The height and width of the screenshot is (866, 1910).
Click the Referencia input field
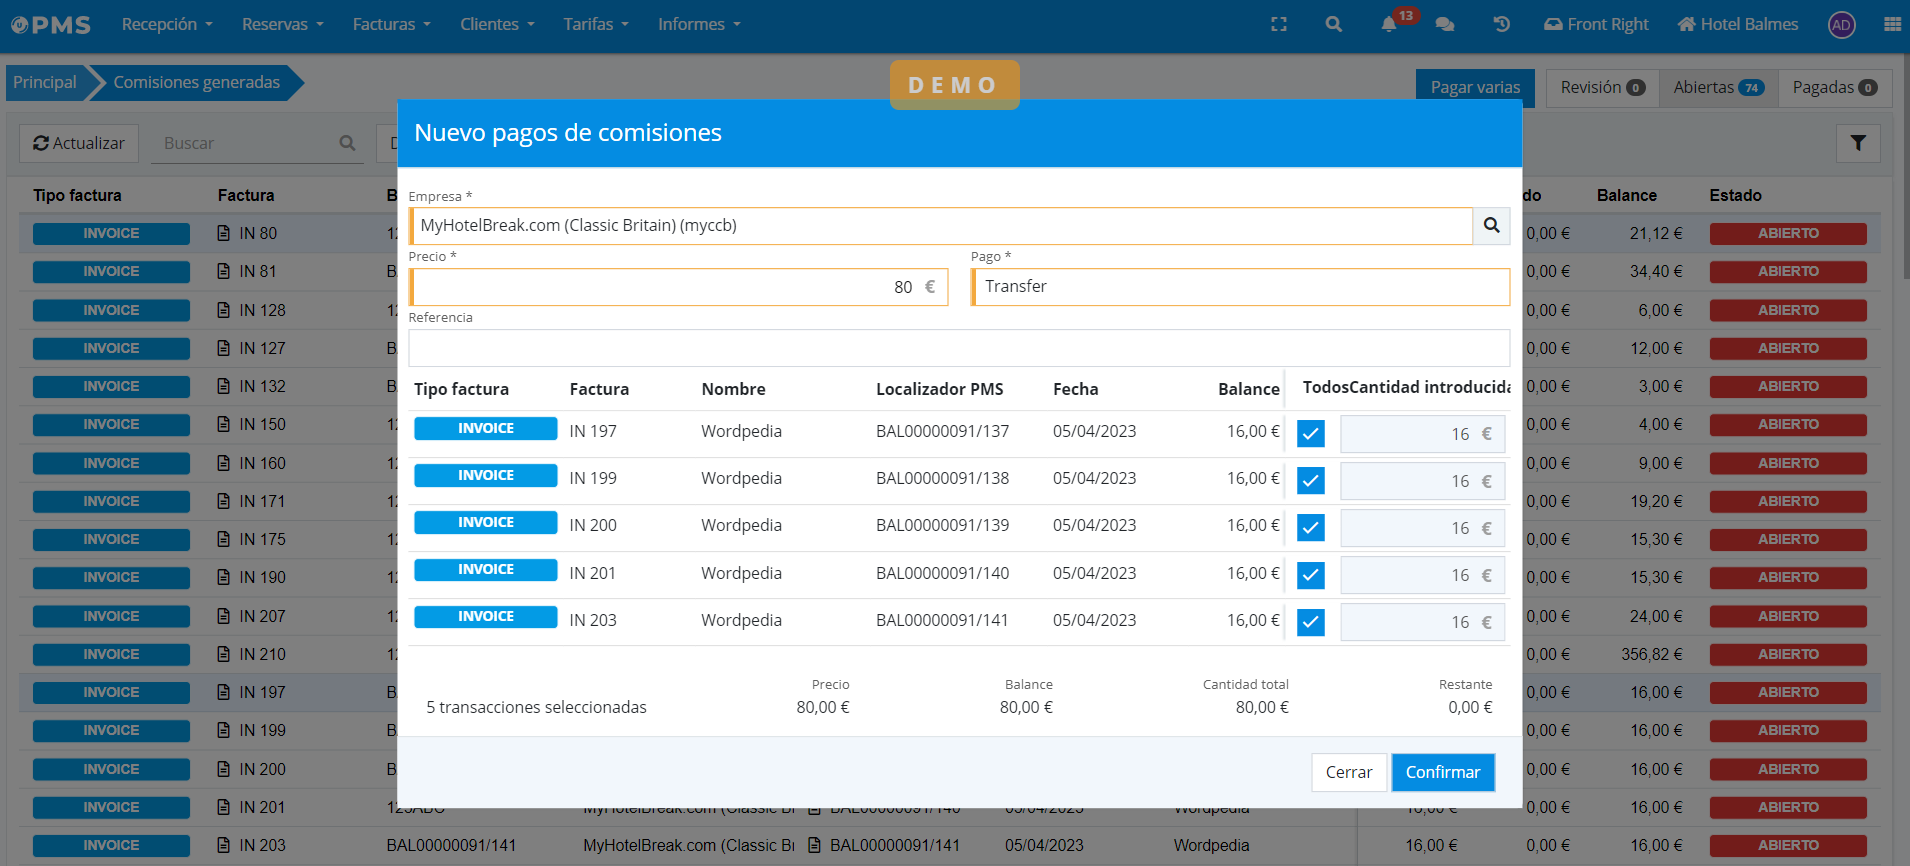click(x=958, y=348)
